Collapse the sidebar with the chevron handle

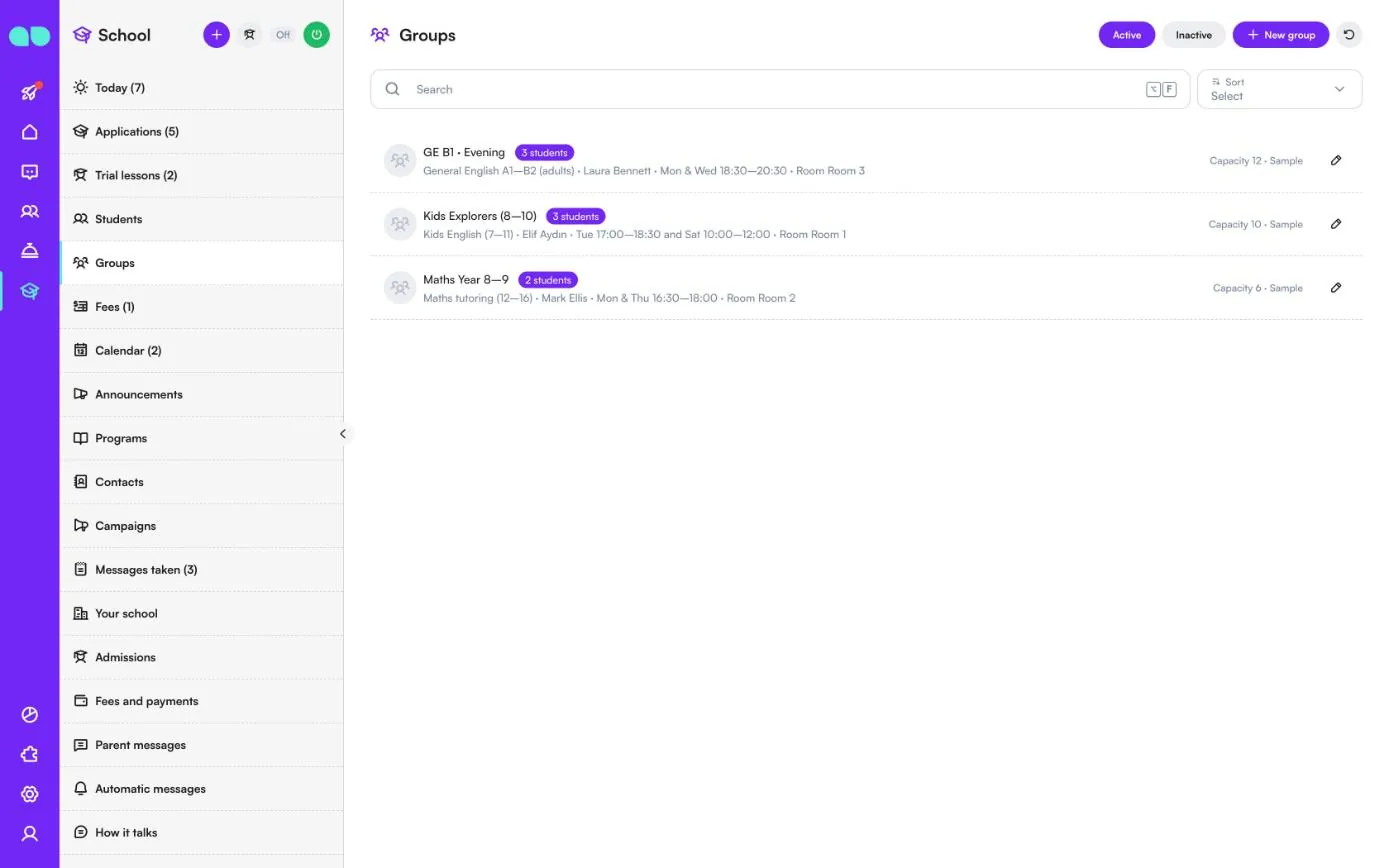[343, 434]
